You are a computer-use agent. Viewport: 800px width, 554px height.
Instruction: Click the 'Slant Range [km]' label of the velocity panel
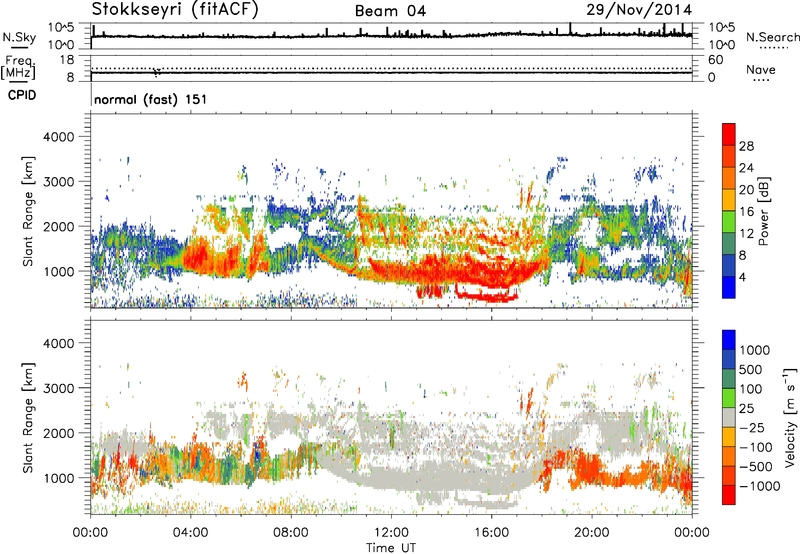(x=28, y=417)
